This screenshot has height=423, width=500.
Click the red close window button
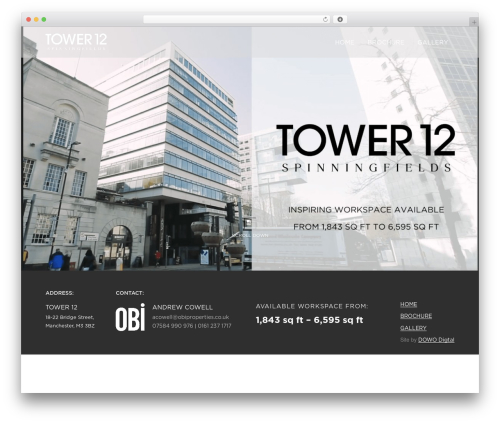point(29,20)
